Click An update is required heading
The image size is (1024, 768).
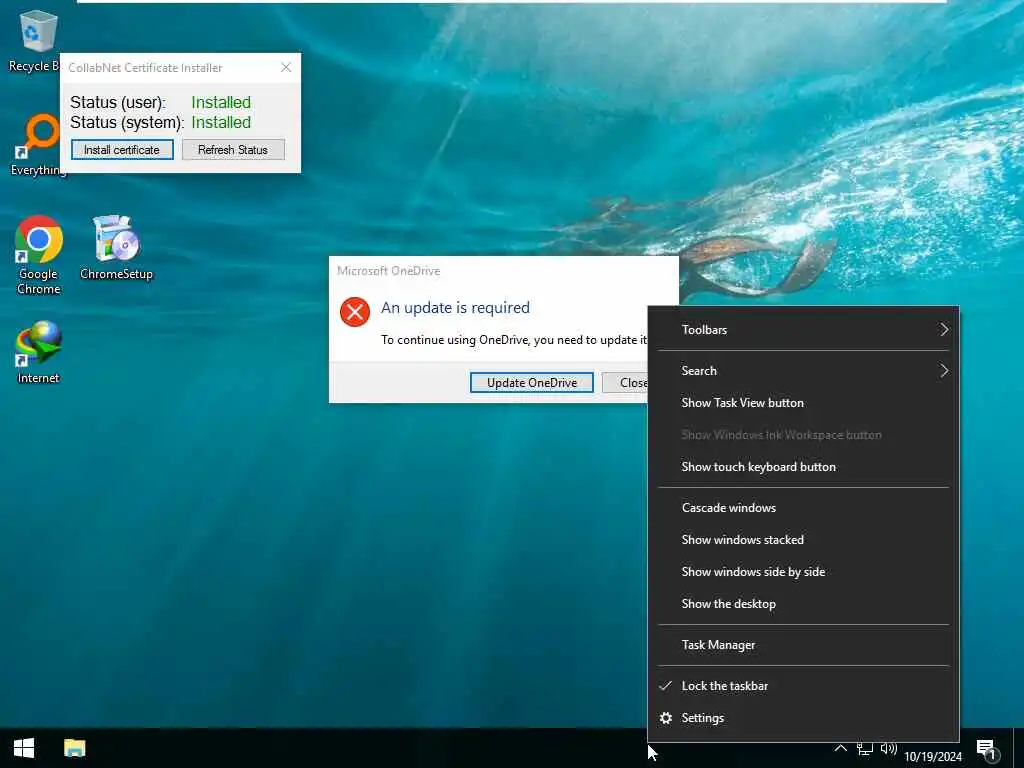tap(455, 308)
